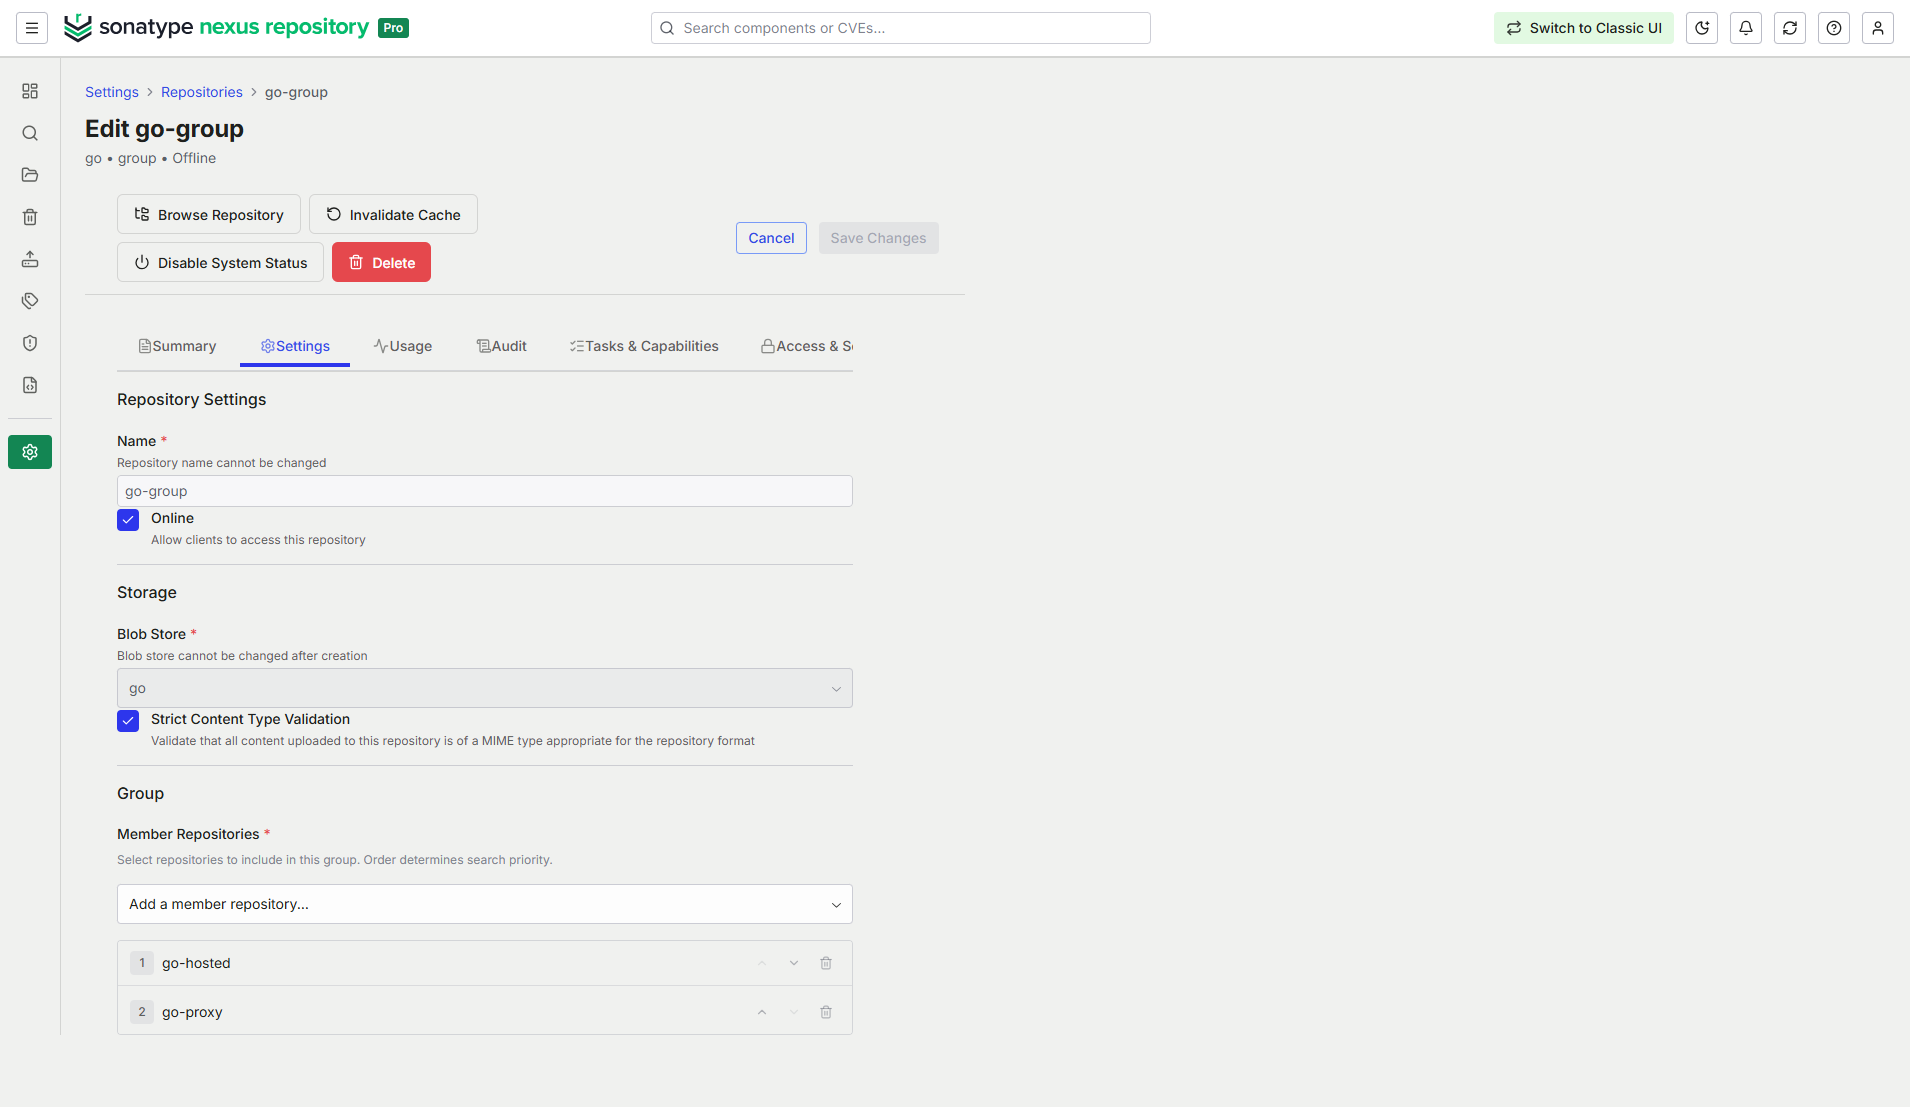Image resolution: width=1910 pixels, height=1107 pixels.
Task: Click the go-group breadcrumb text
Action: pyautogui.click(x=296, y=92)
